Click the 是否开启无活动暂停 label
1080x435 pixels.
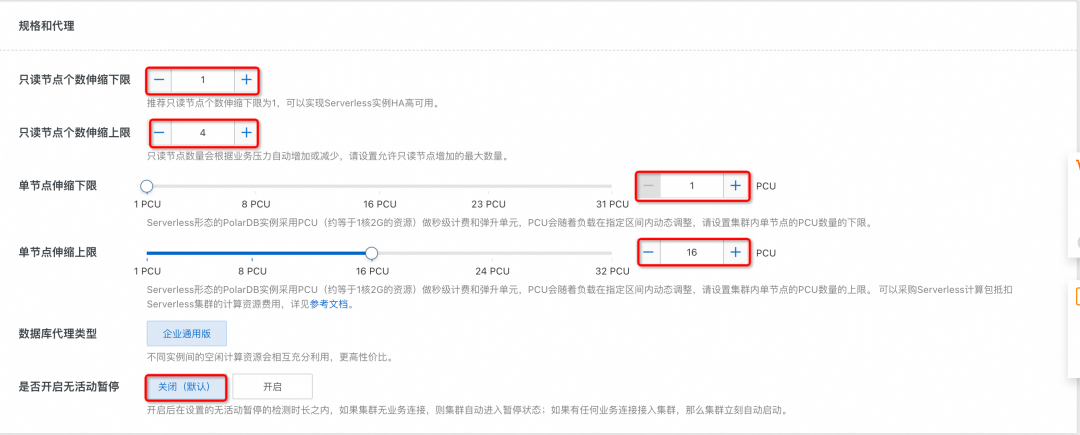pos(69,387)
